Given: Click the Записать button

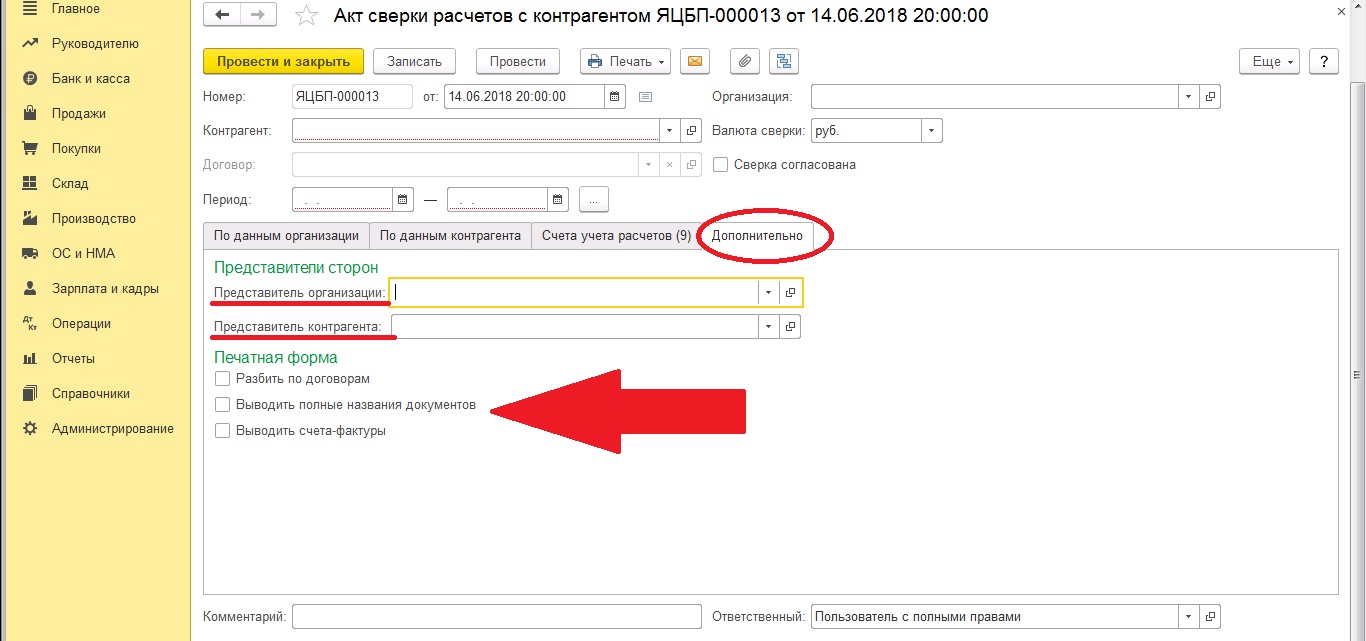Looking at the screenshot, I should 414,61.
